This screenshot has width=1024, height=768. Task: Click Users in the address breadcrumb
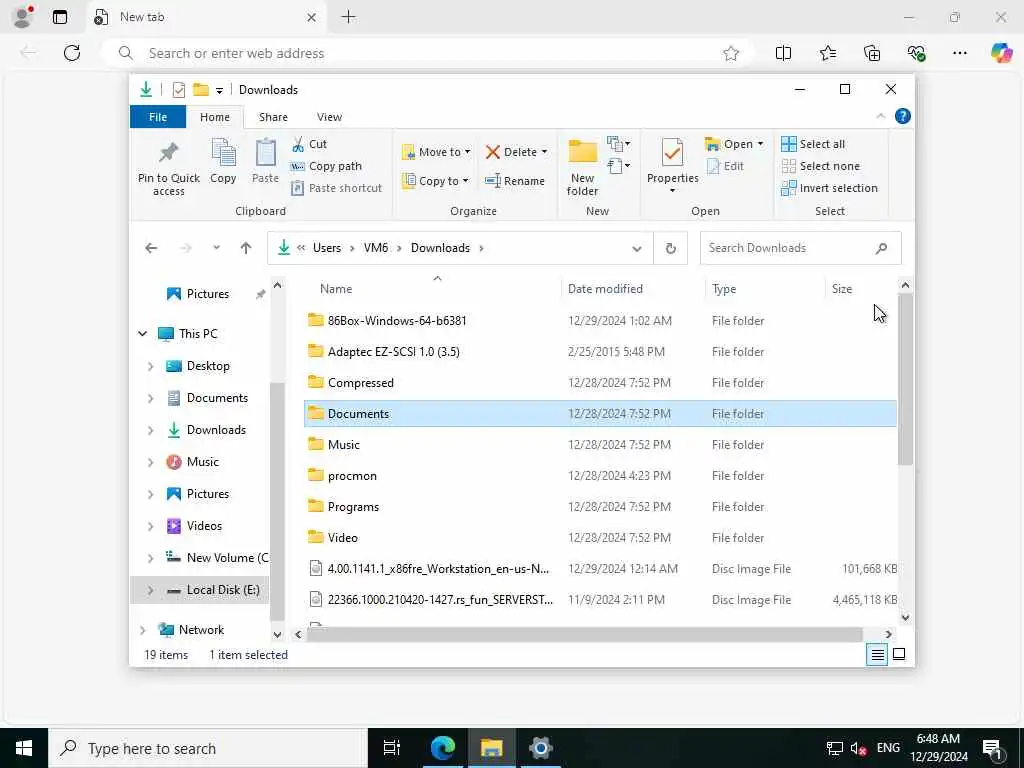327,248
